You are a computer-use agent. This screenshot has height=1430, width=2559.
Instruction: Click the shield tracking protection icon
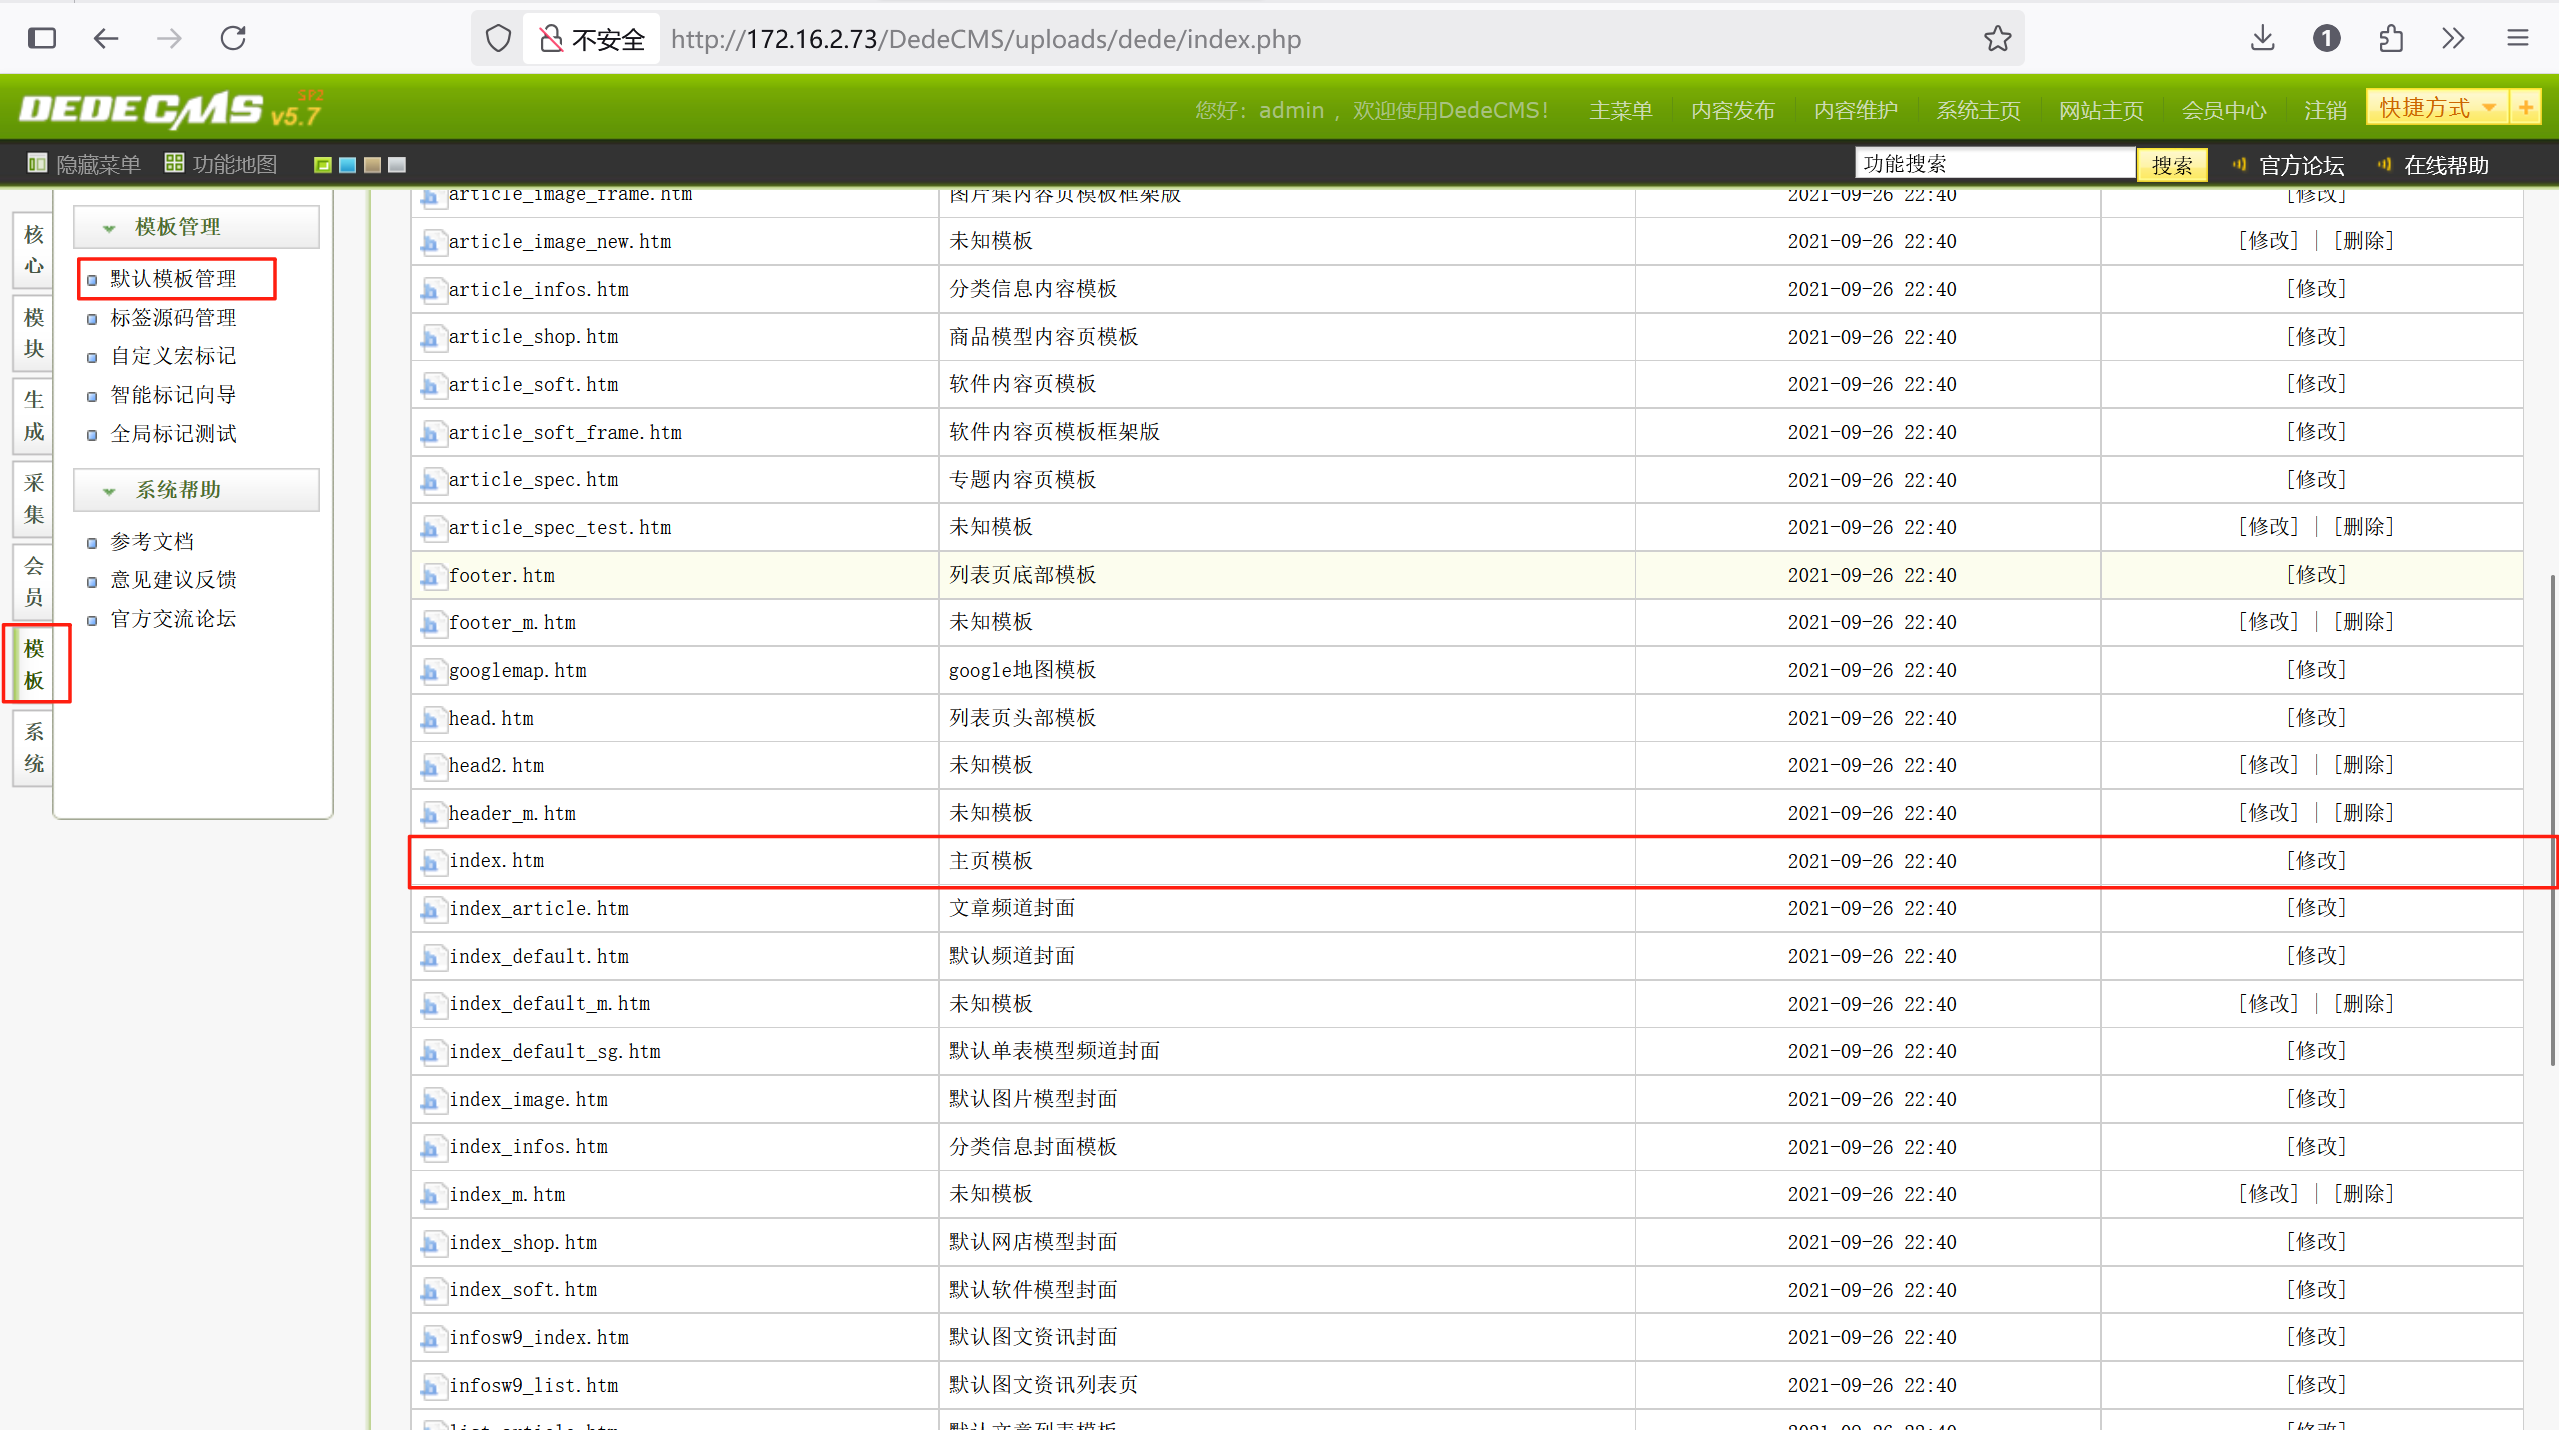click(498, 39)
